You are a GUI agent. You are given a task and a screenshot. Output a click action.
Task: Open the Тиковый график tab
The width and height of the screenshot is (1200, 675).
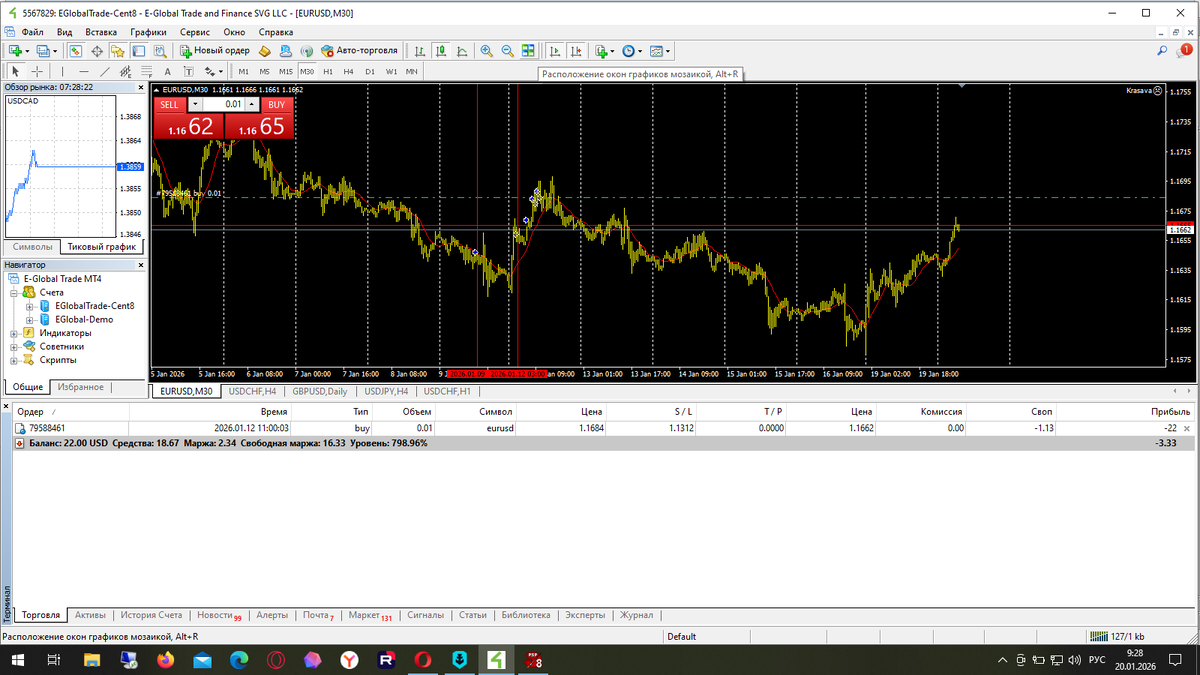click(101, 246)
